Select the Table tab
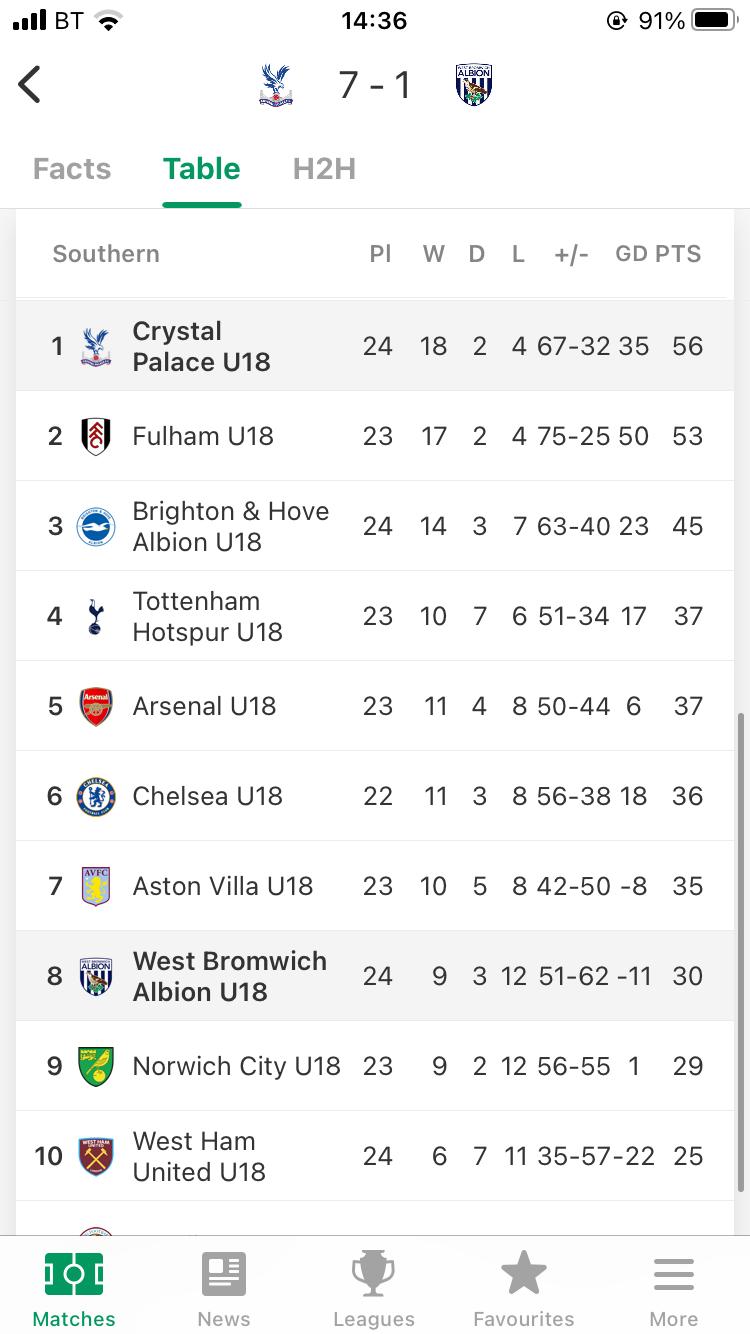 pos(202,169)
